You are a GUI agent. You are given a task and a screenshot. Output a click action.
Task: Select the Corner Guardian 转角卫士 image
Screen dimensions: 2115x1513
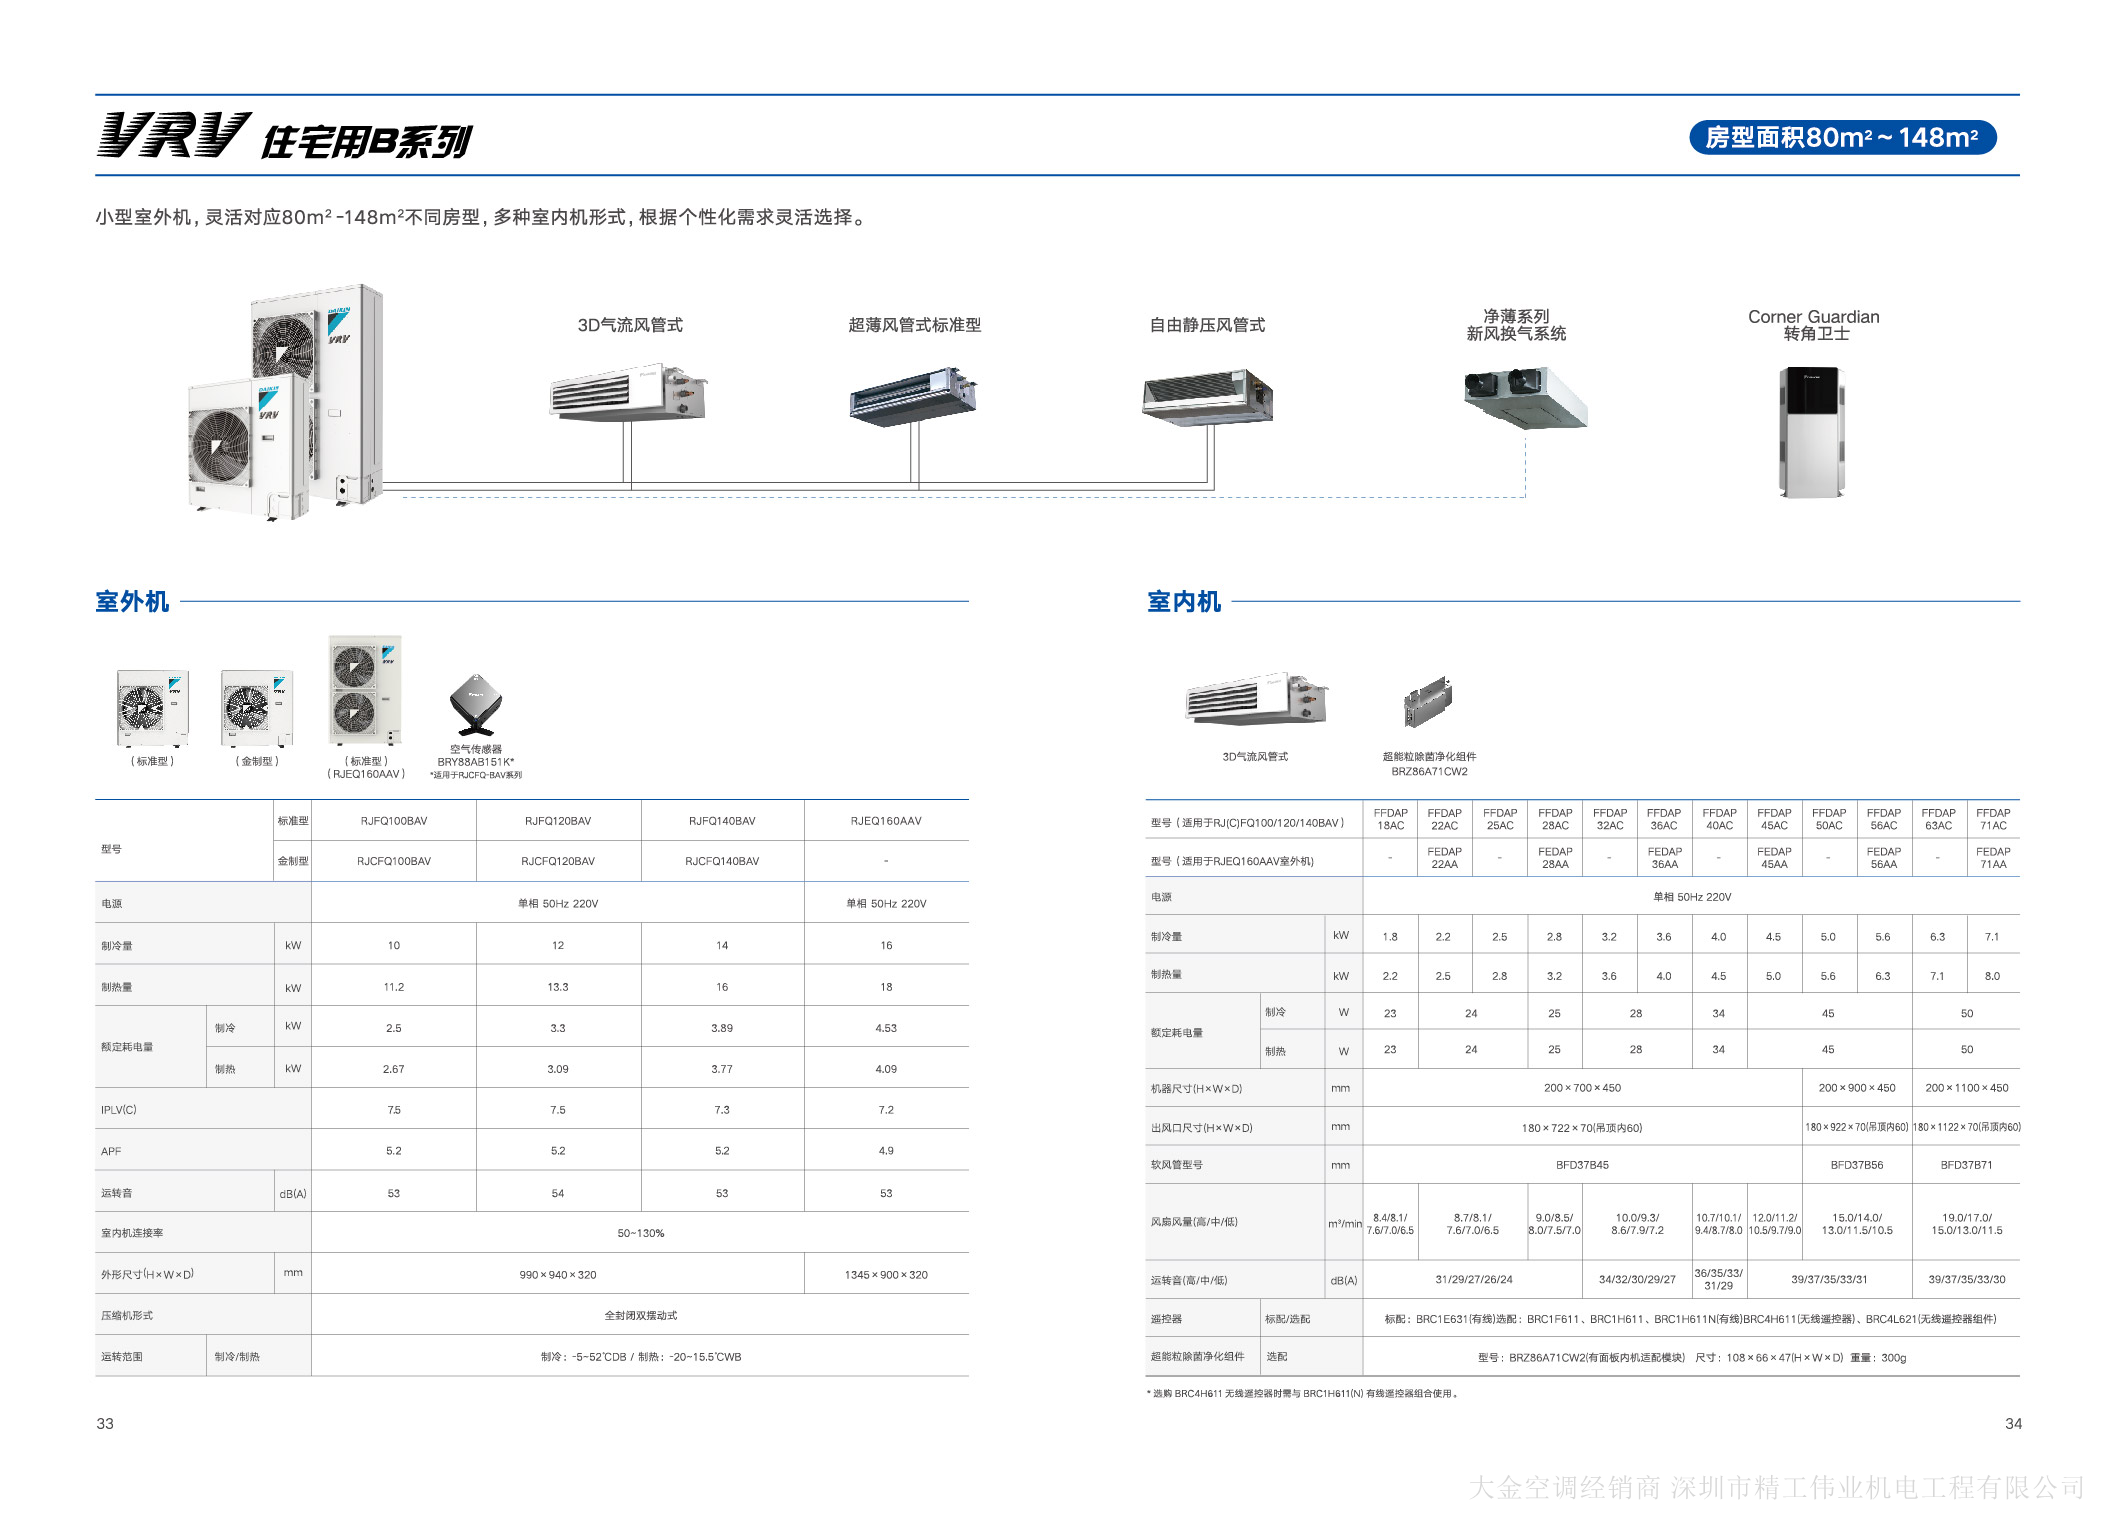pyautogui.click(x=1811, y=432)
